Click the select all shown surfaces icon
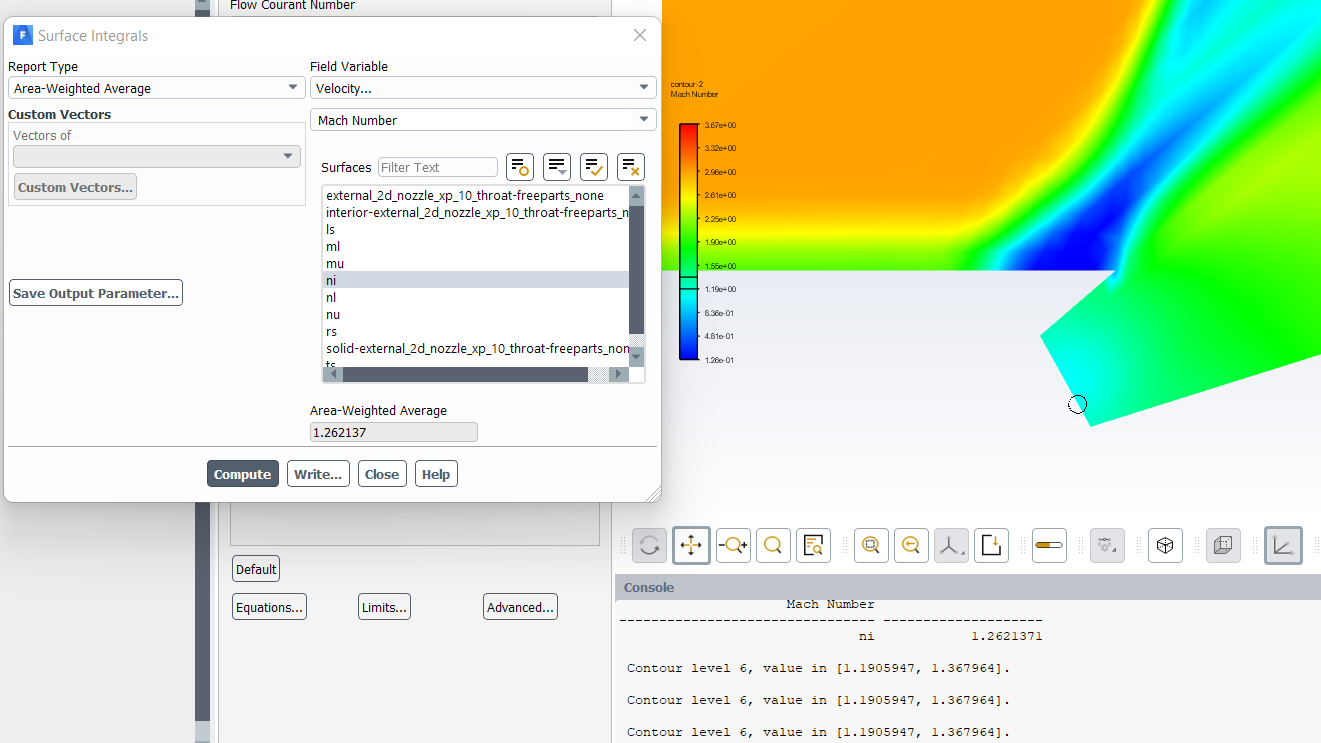This screenshot has width=1321, height=743. 594,167
